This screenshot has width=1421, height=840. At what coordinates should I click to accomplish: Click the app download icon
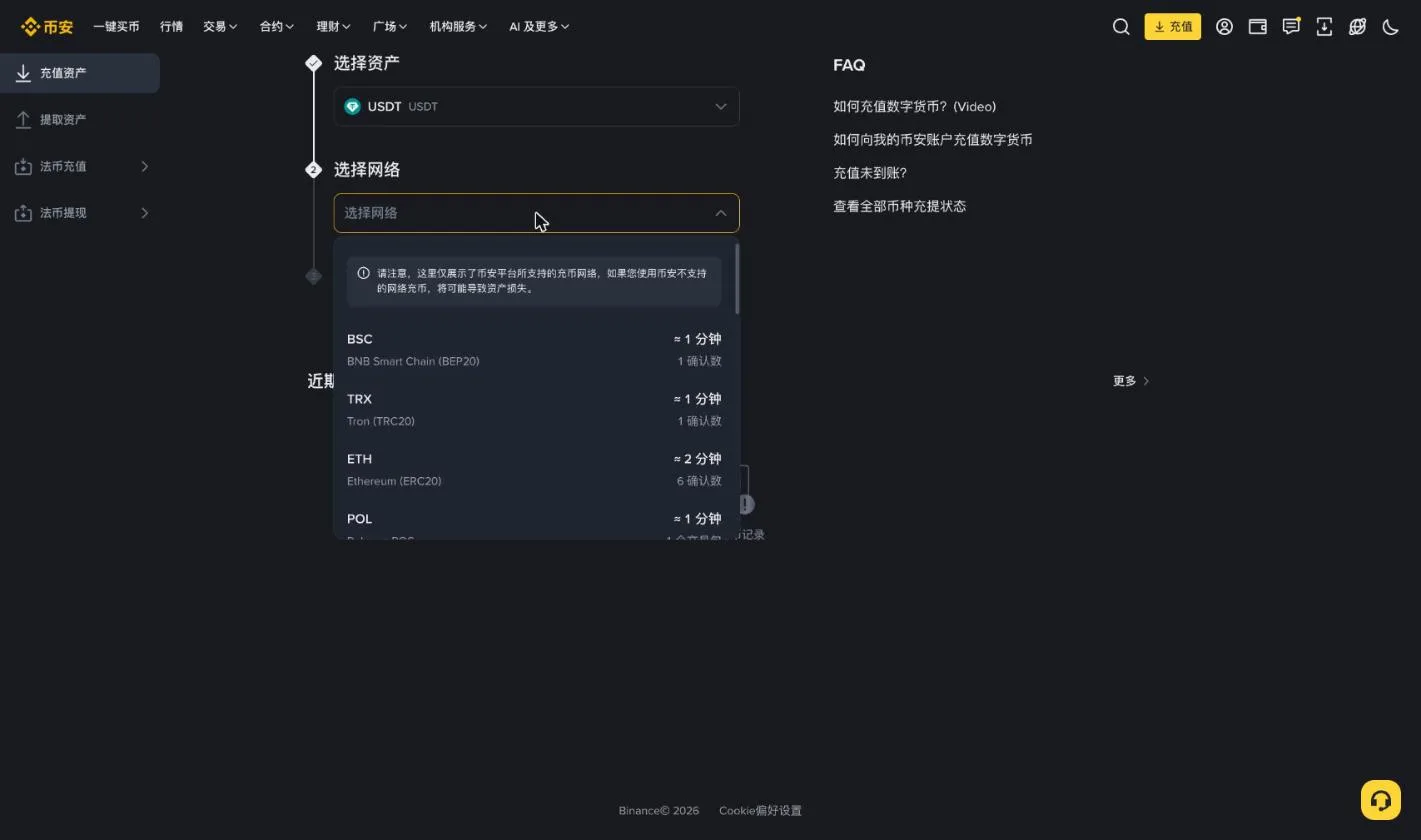click(x=1324, y=27)
